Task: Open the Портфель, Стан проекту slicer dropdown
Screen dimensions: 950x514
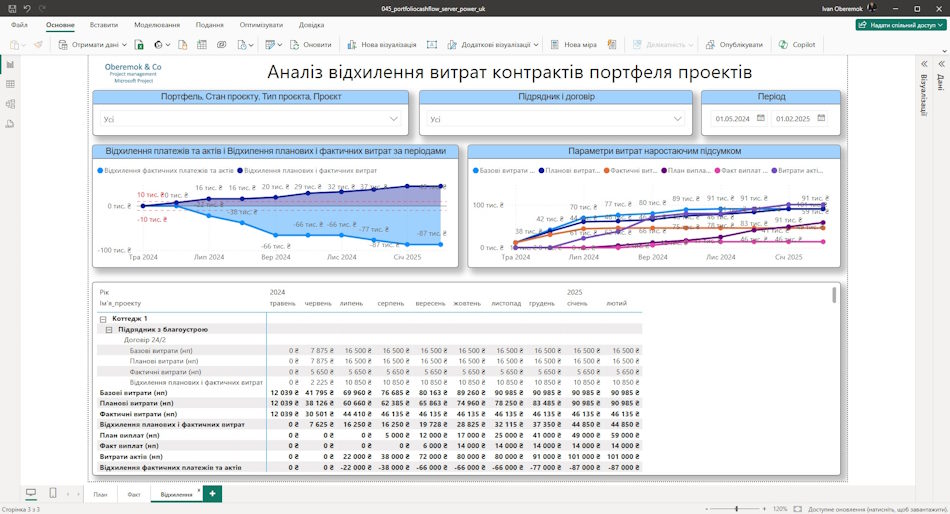Action: coord(251,119)
